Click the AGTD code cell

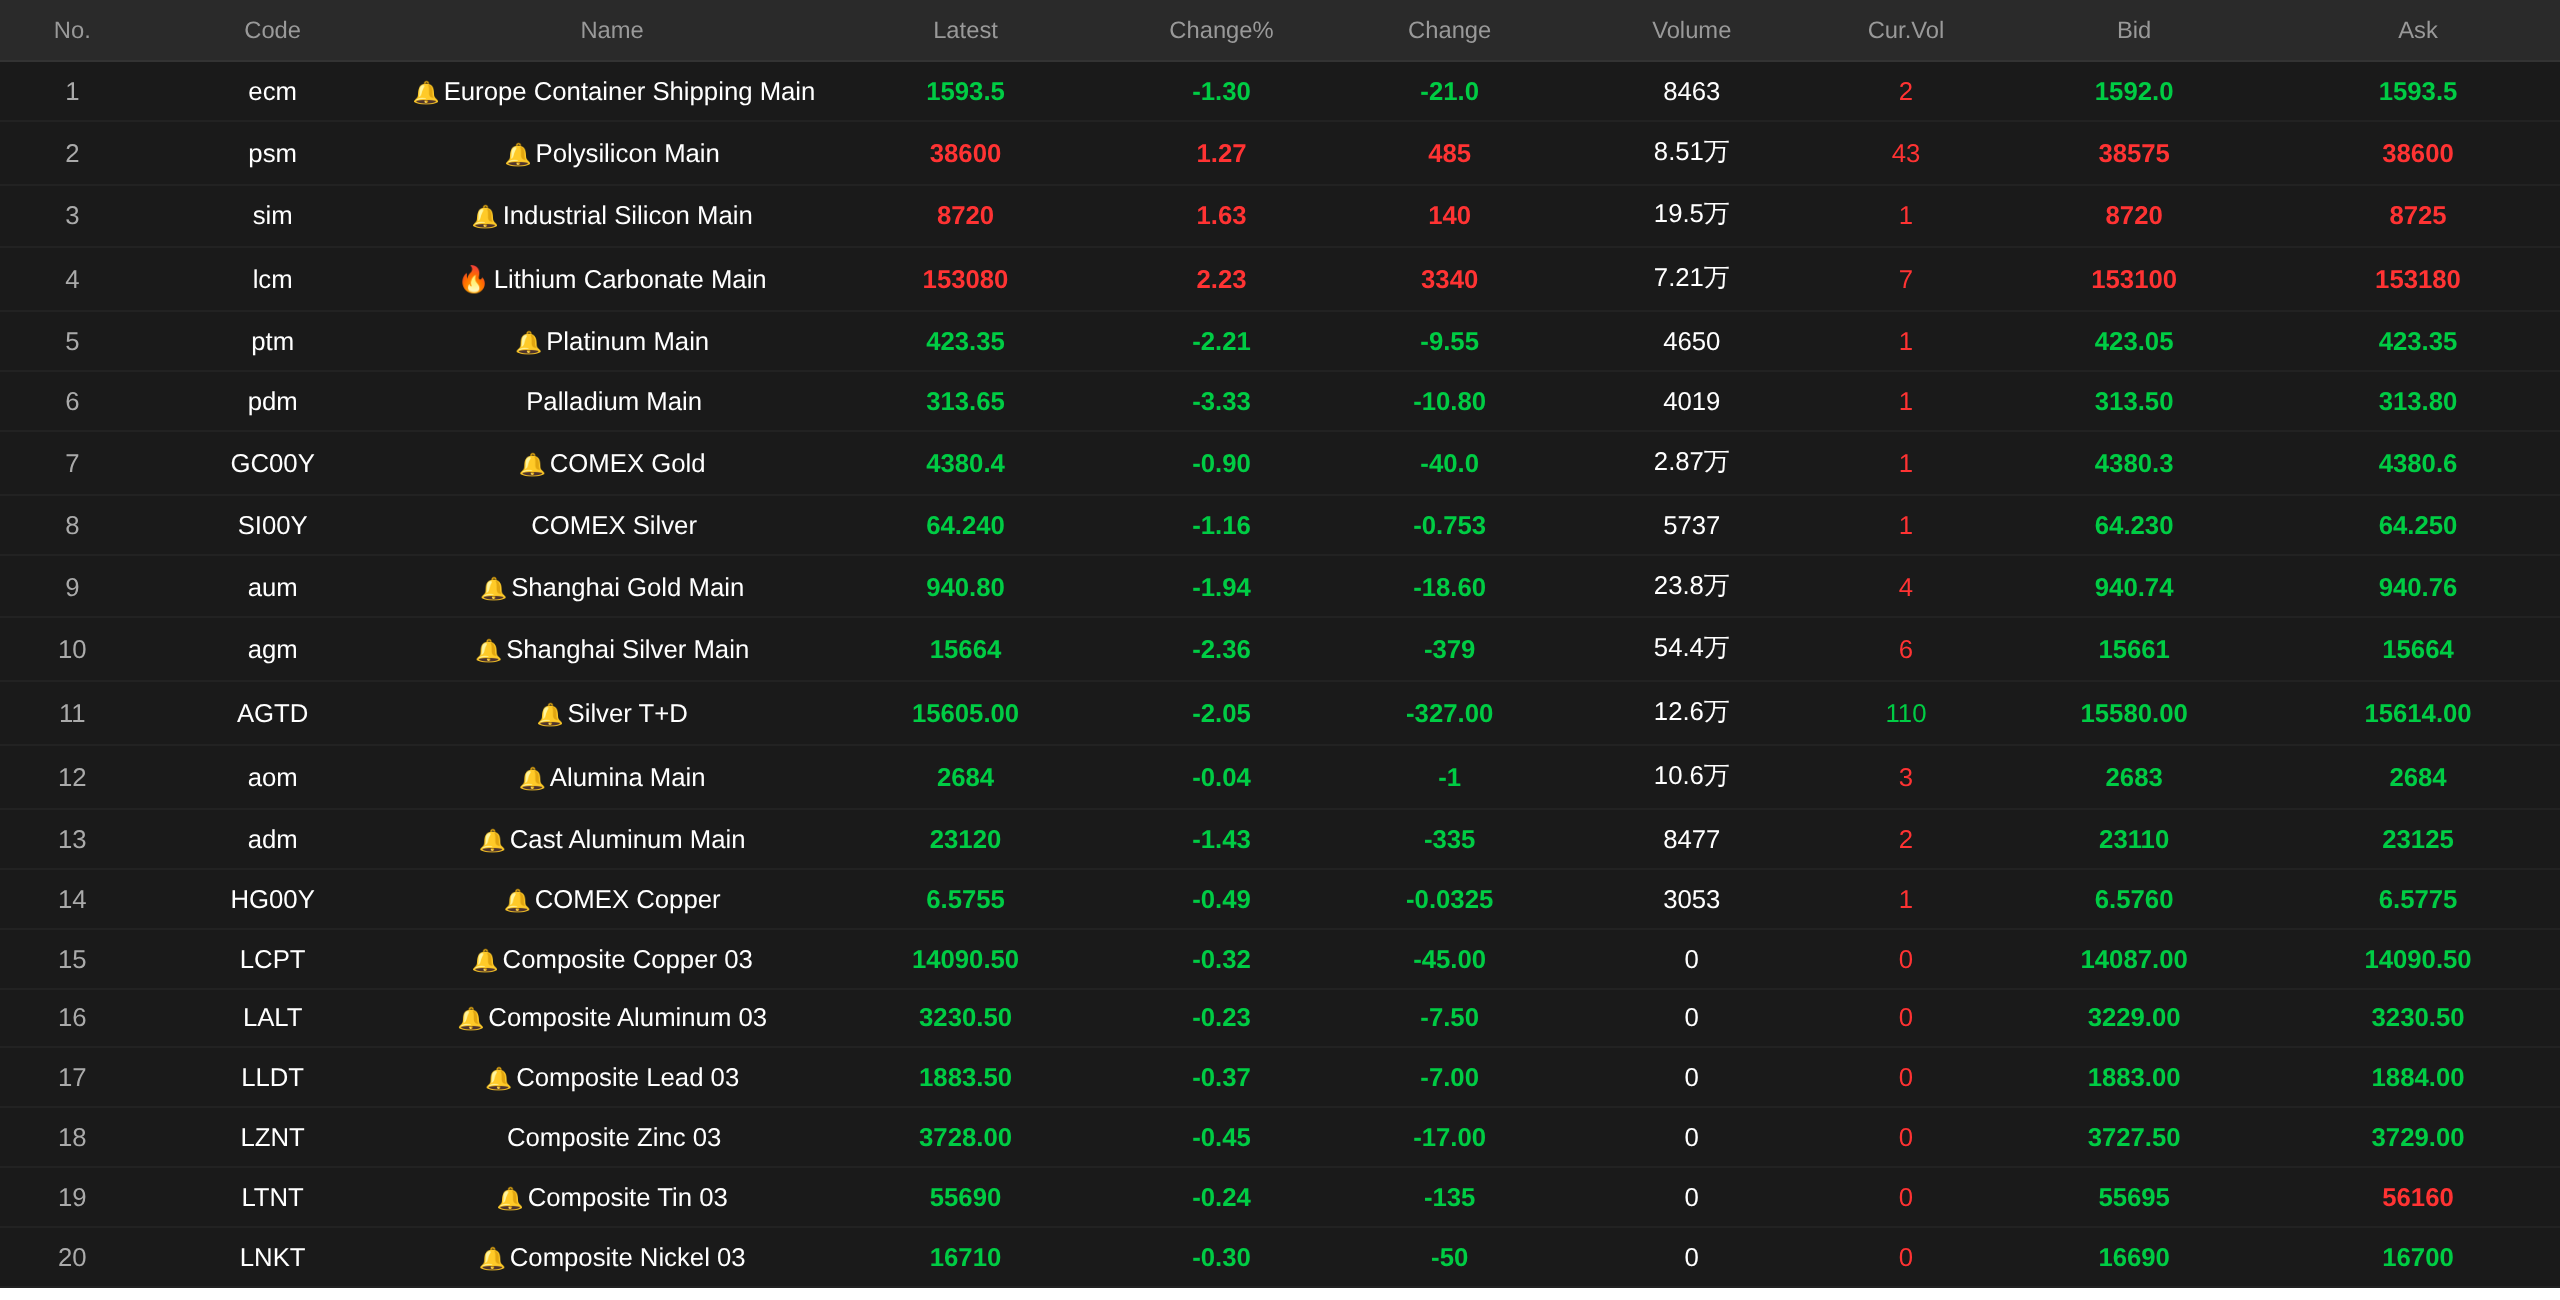coord(272,713)
